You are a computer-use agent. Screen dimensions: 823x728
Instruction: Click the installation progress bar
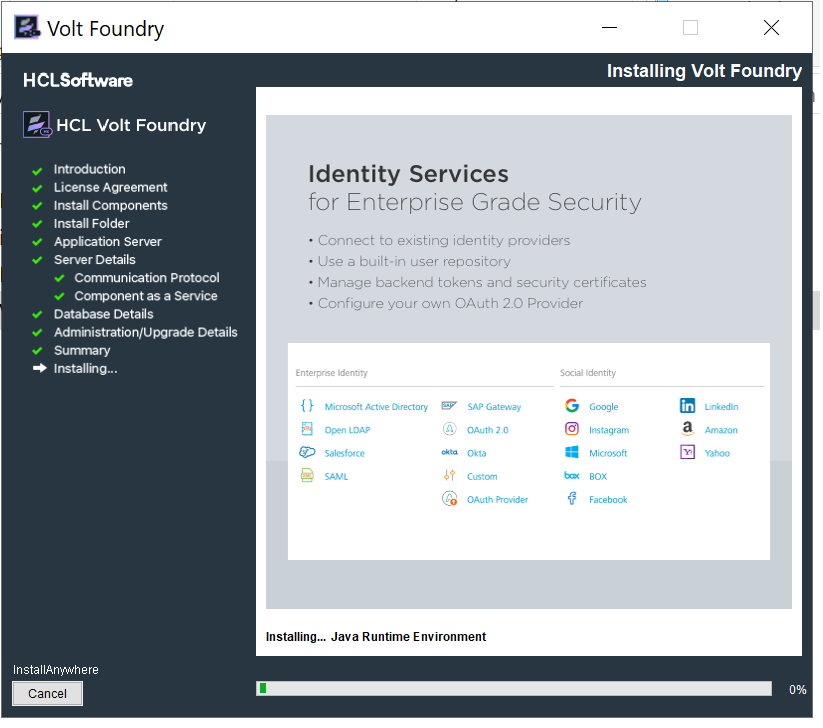pyautogui.click(x=514, y=688)
